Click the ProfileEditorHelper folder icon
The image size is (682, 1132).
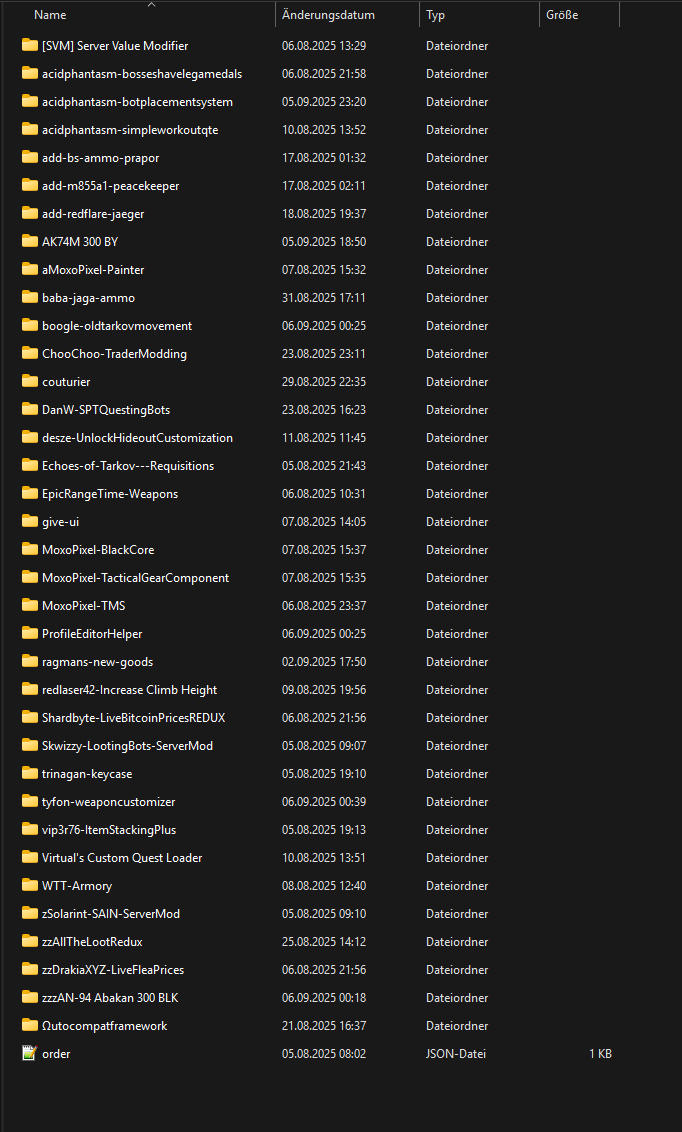coord(30,634)
